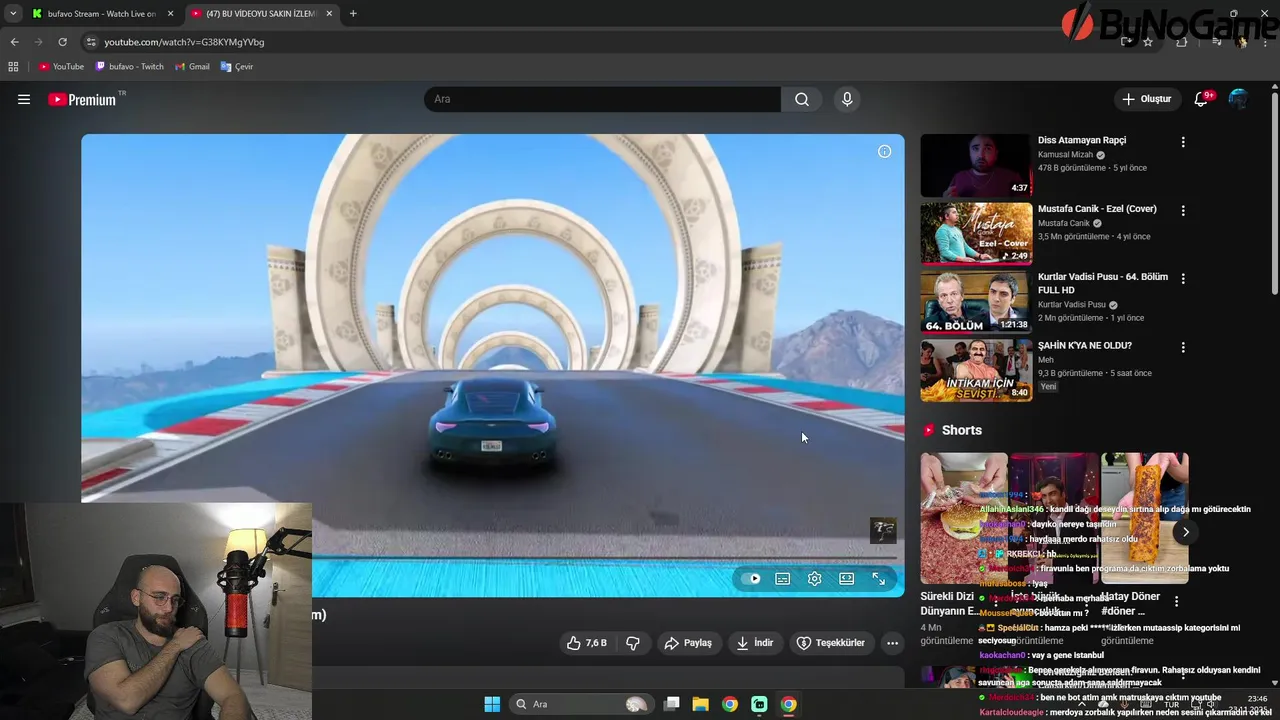
Task: Open the ŞAHİN K'YA NE OLDU? title
Action: pos(1085,345)
